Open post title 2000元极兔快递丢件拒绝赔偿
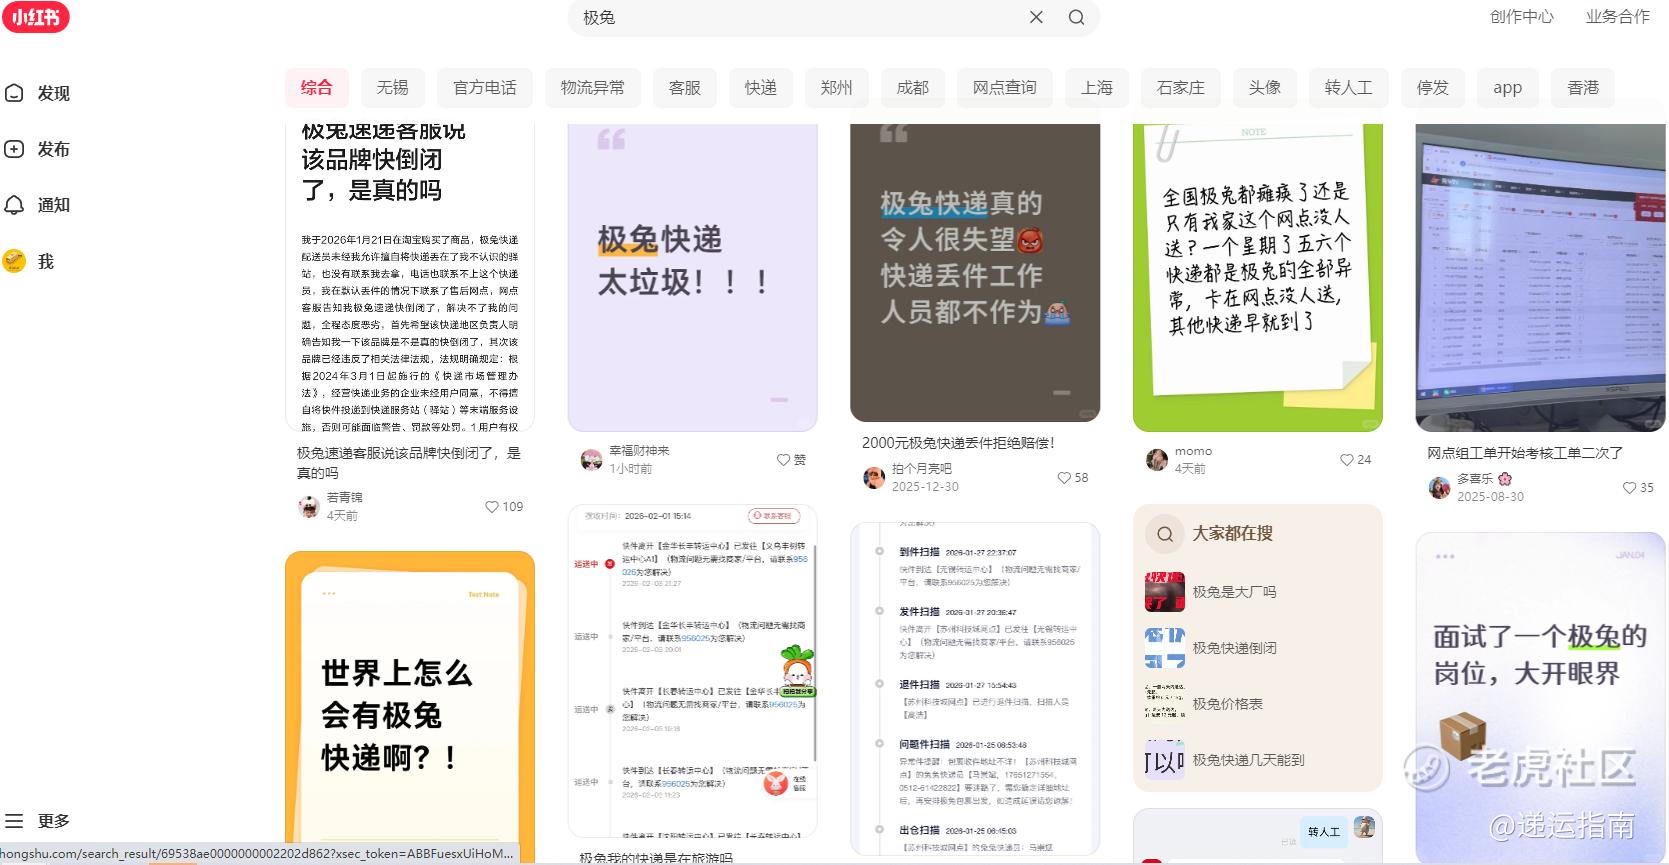This screenshot has height=865, width=1669. click(958, 443)
